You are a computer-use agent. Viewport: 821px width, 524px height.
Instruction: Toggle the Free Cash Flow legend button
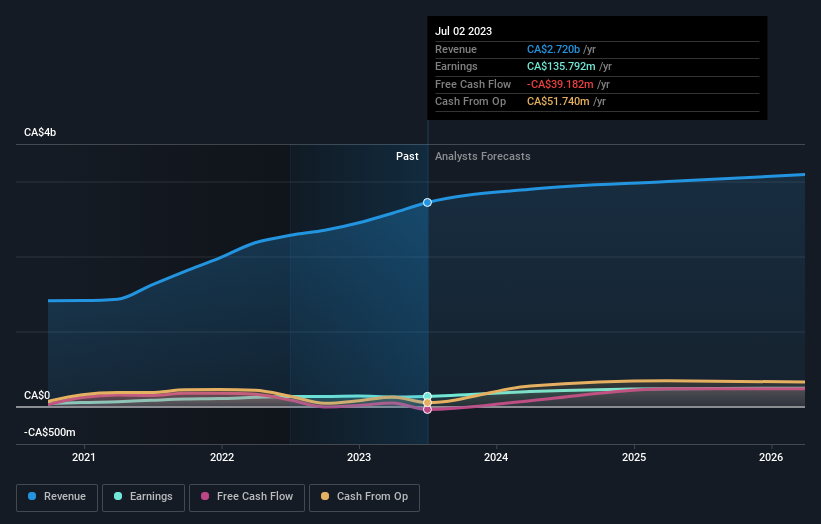(x=247, y=497)
